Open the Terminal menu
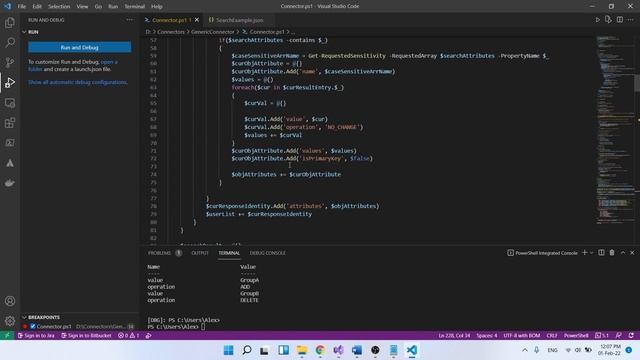Image resolution: width=640 pixels, height=360 pixels. 134,7
